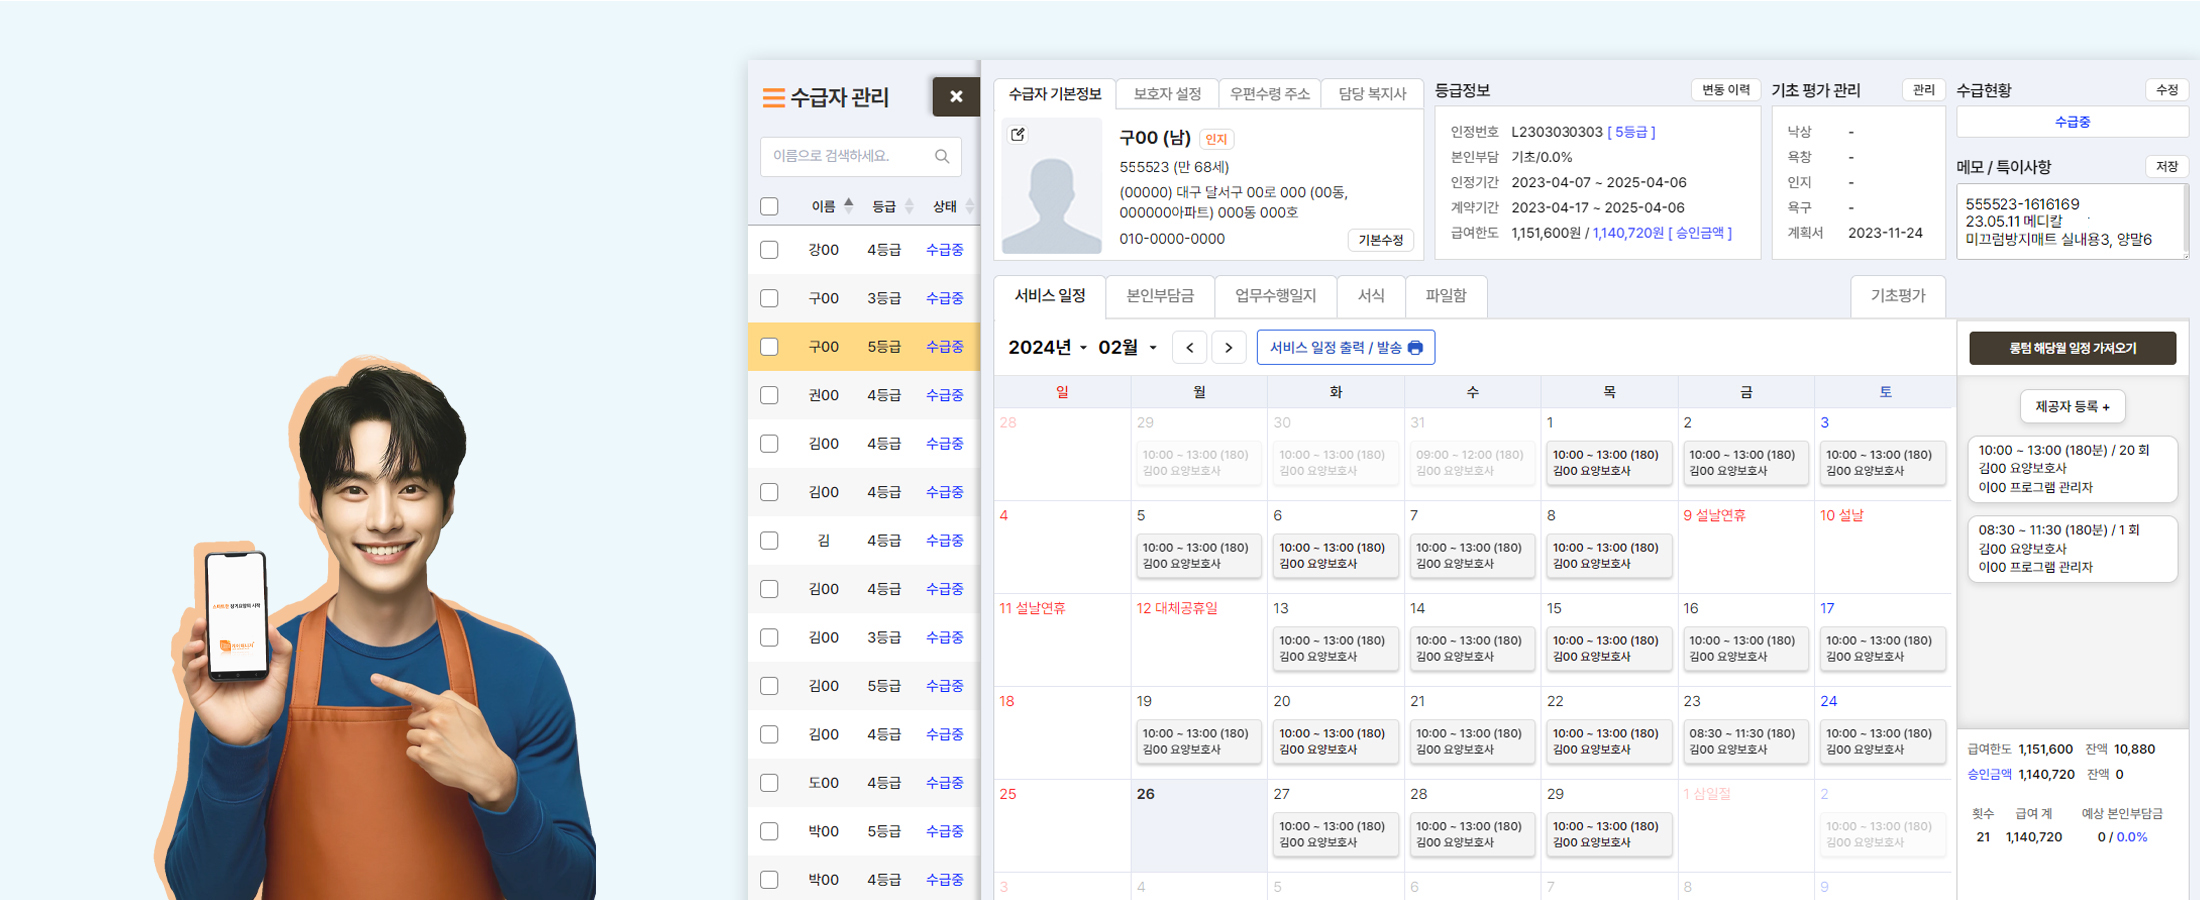Click the 수정 button for 수급현황
This screenshot has height=900, width=2200.
click(2167, 90)
